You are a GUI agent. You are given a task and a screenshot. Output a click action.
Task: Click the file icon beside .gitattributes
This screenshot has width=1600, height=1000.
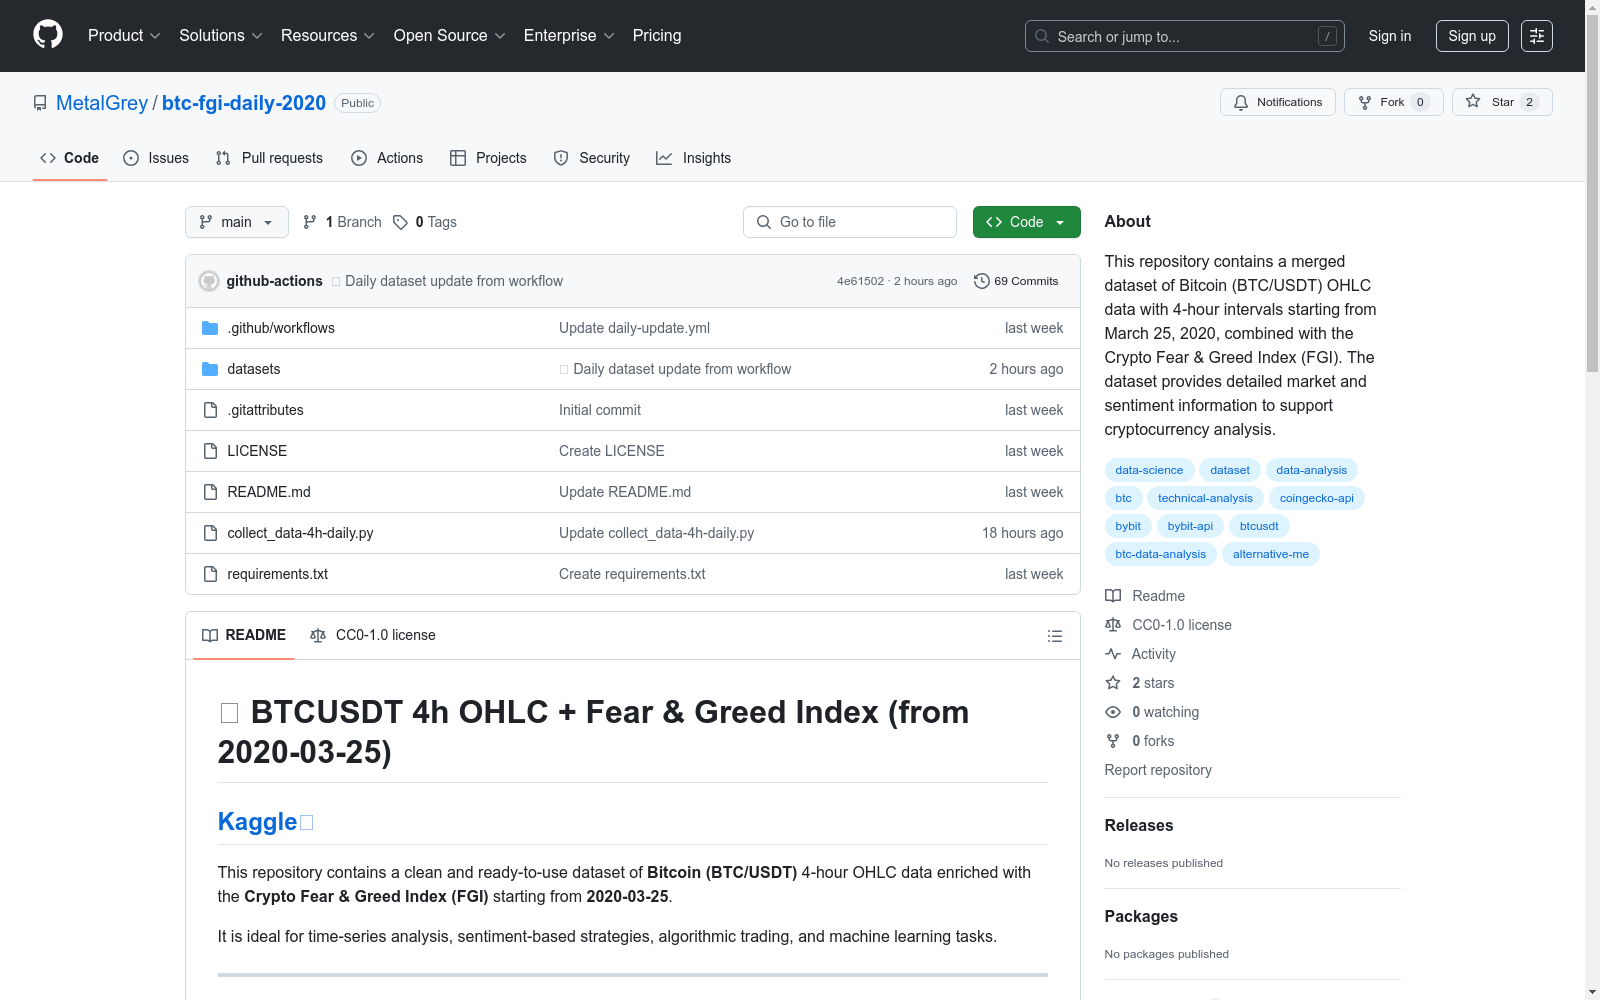coord(210,410)
